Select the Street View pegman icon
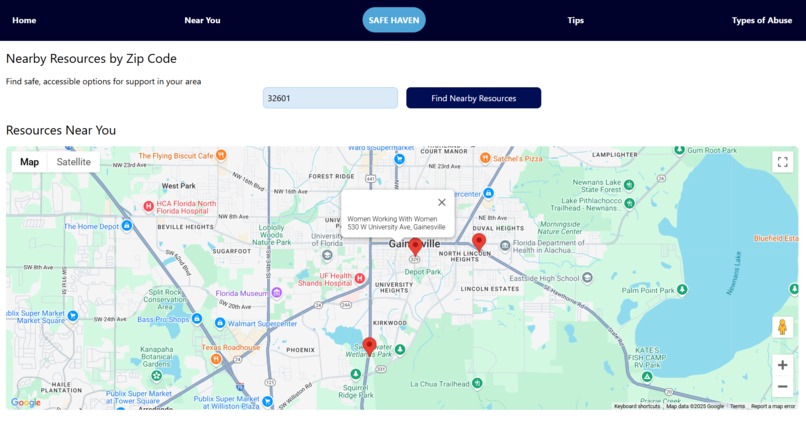The image size is (806, 433). (x=782, y=327)
